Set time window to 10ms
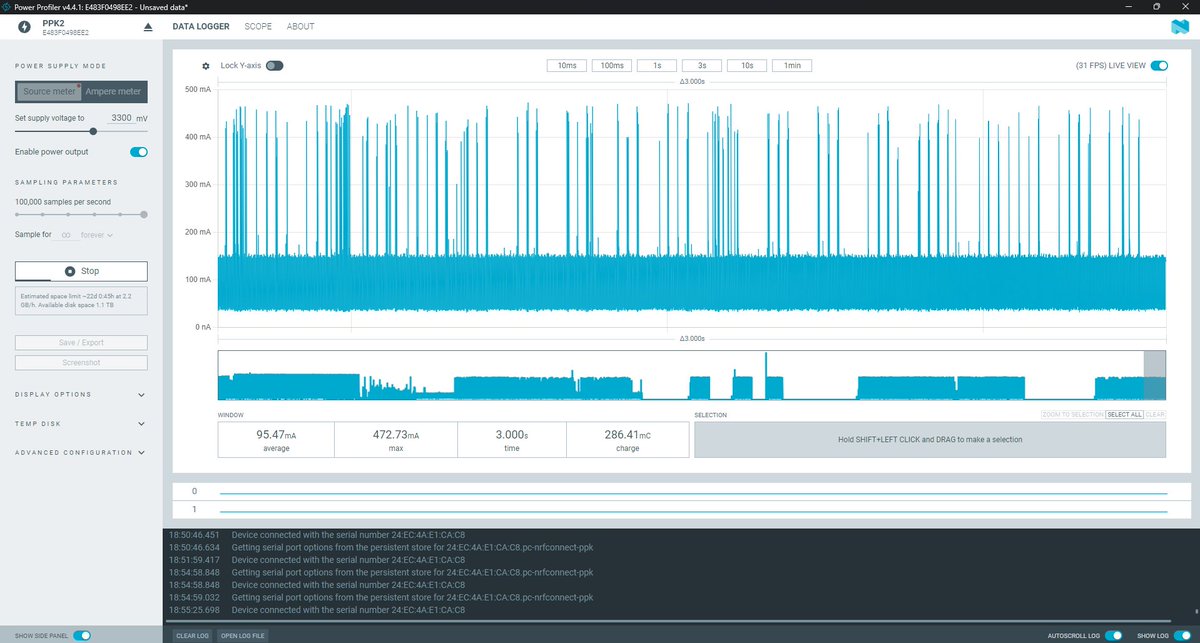Image resolution: width=1200 pixels, height=643 pixels. 566,66
